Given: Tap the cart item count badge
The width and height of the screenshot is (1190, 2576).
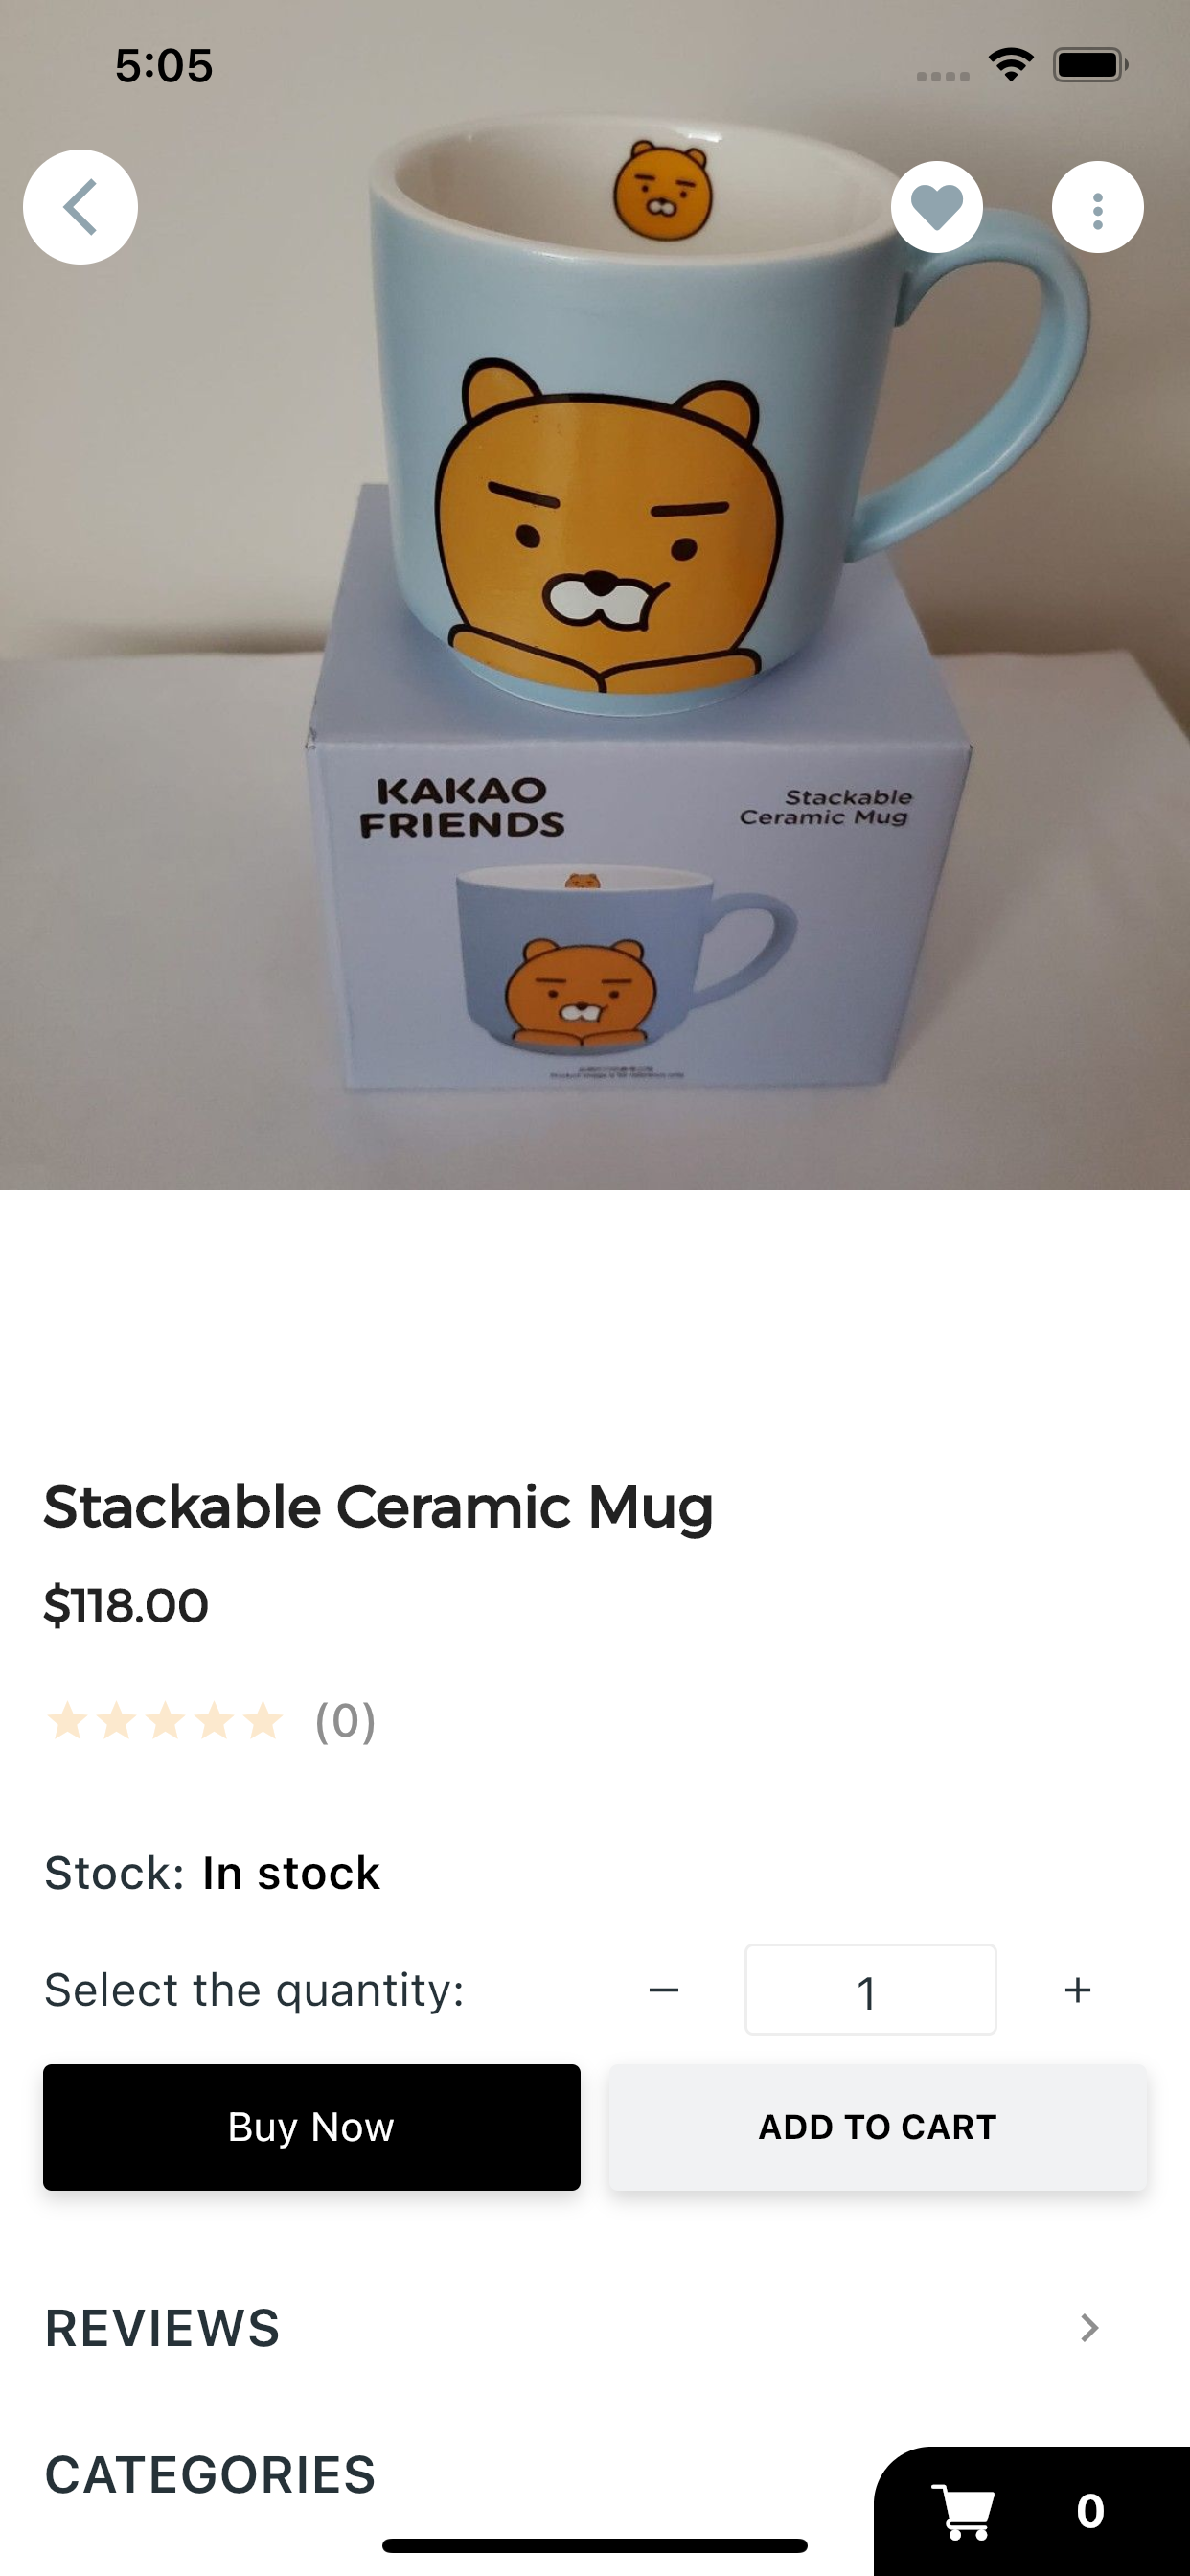Looking at the screenshot, I should (1091, 2511).
